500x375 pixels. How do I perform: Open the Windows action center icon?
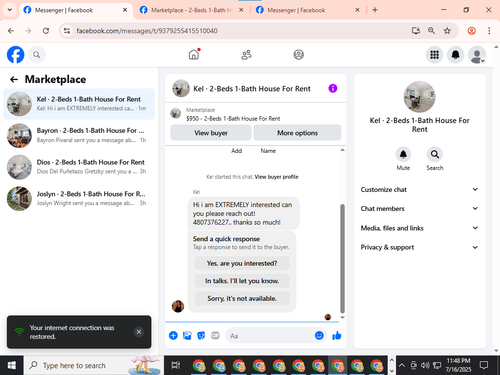(484, 365)
